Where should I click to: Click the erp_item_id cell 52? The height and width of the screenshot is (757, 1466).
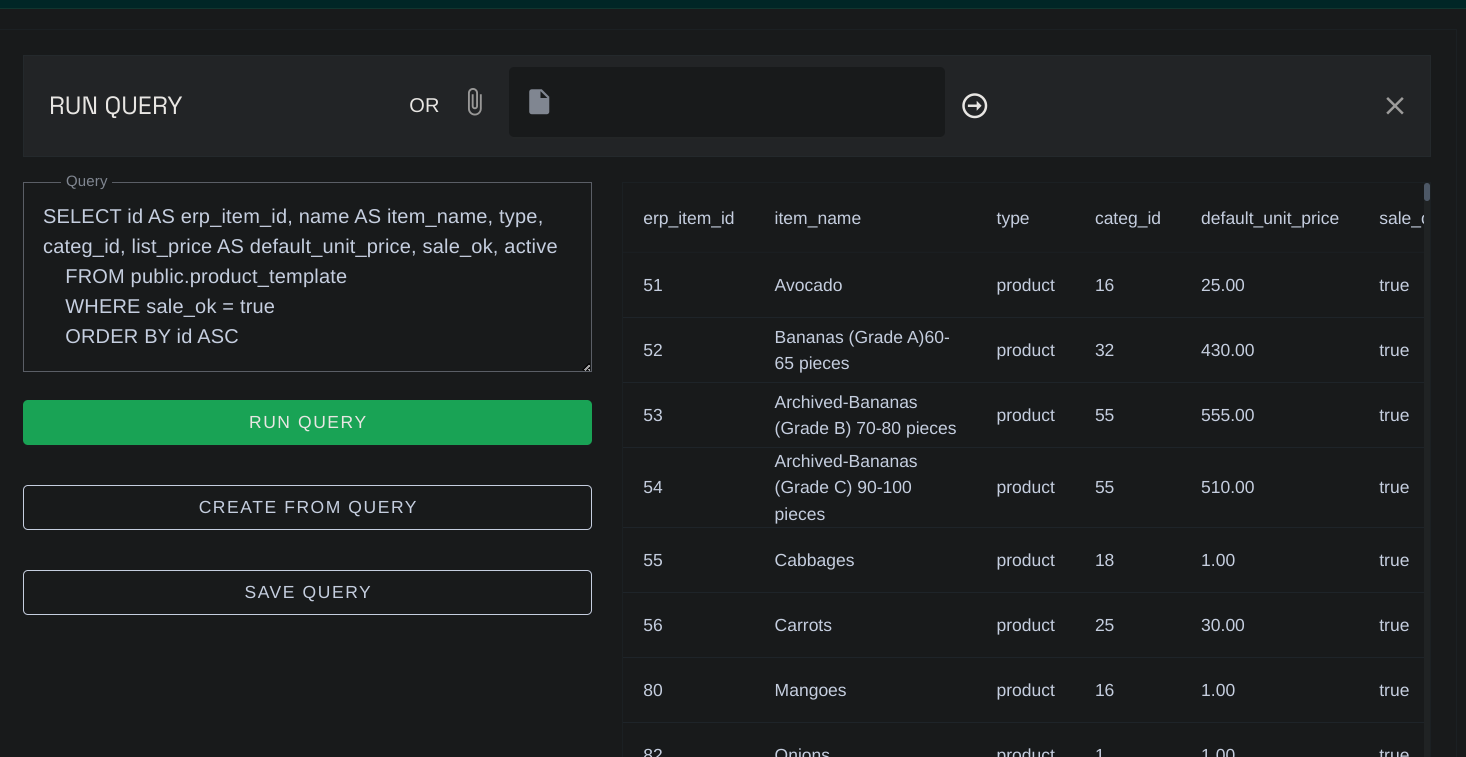653,350
